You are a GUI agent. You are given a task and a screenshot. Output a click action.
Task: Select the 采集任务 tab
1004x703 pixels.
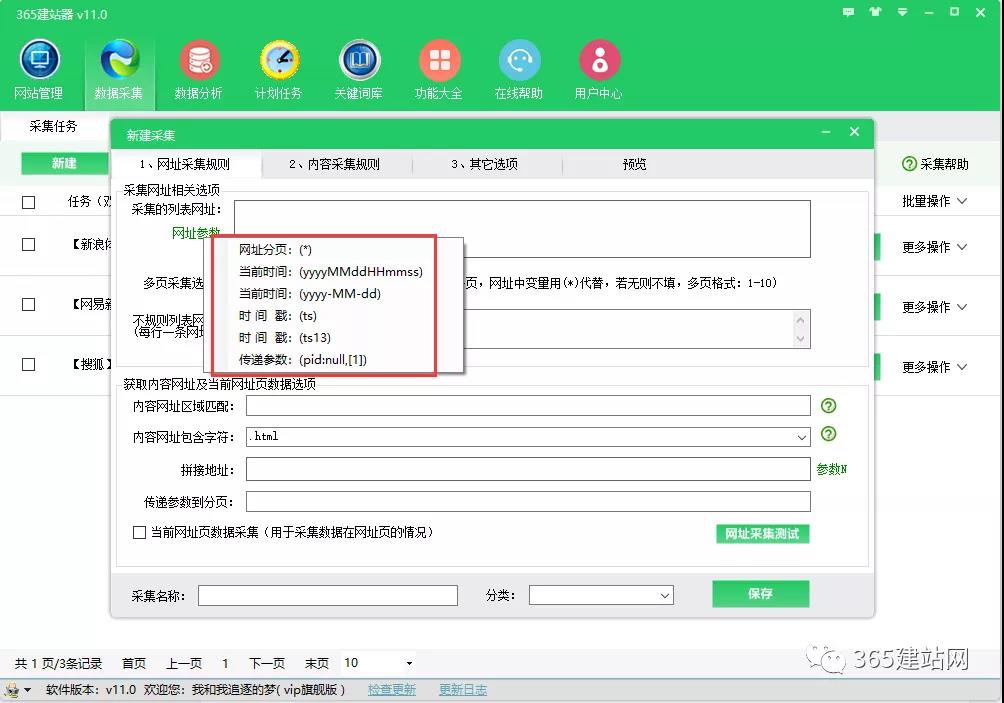(x=53, y=126)
